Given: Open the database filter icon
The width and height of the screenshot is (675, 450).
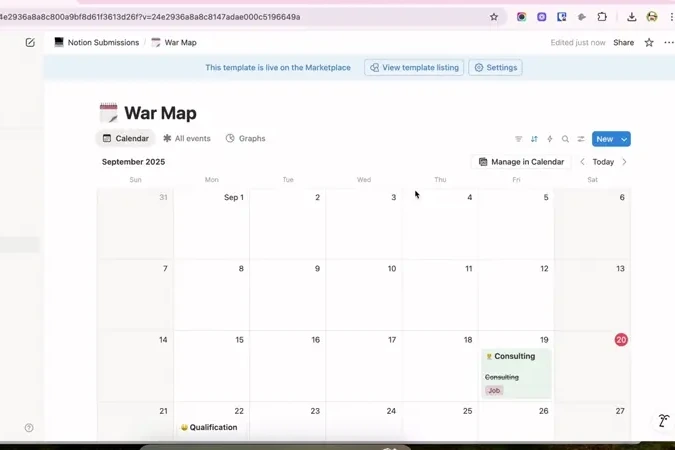Looking at the screenshot, I should click(x=518, y=139).
